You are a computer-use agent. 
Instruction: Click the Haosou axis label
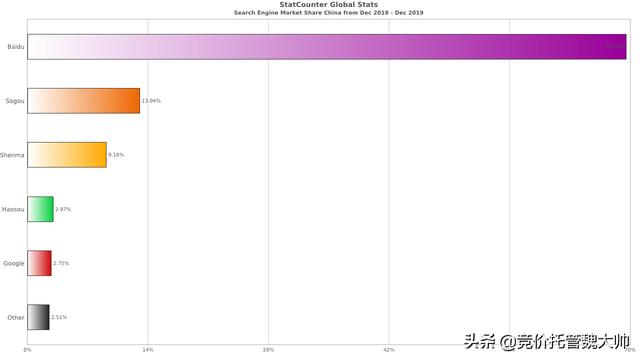coord(13,209)
